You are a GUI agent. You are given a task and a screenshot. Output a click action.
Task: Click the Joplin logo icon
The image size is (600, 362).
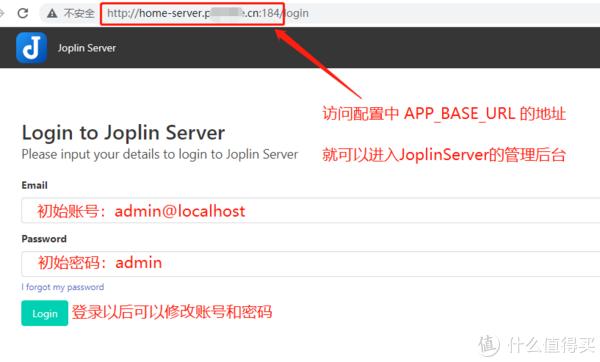point(31,47)
